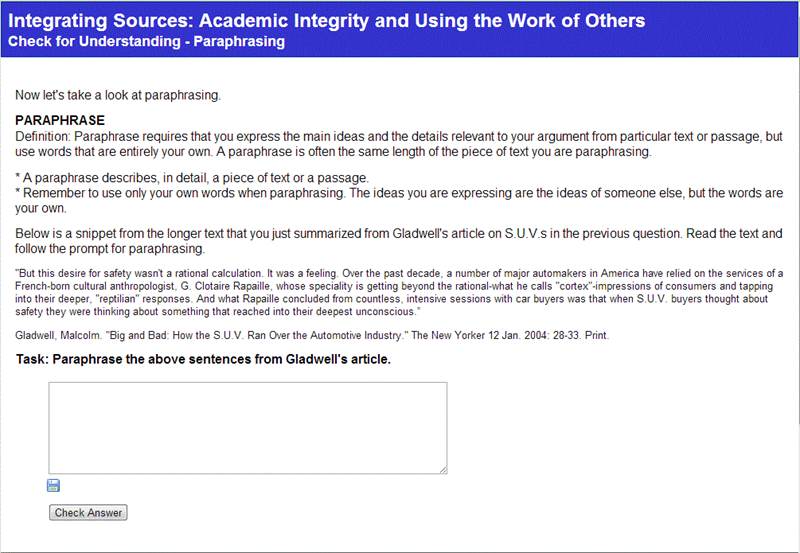Click the Check for Understanding - Paraphrasing subtitle
800x553 pixels.
click(x=146, y=41)
